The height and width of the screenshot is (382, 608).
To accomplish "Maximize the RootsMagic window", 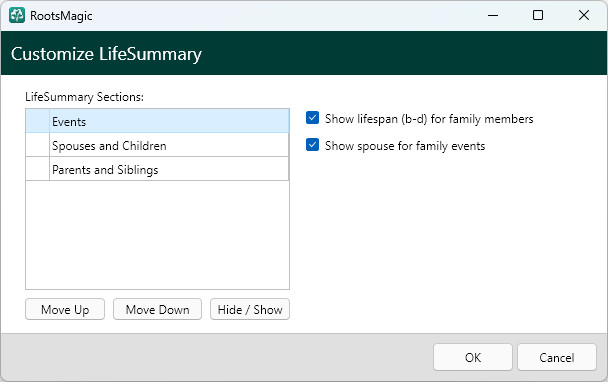I will pyautogui.click(x=538, y=16).
